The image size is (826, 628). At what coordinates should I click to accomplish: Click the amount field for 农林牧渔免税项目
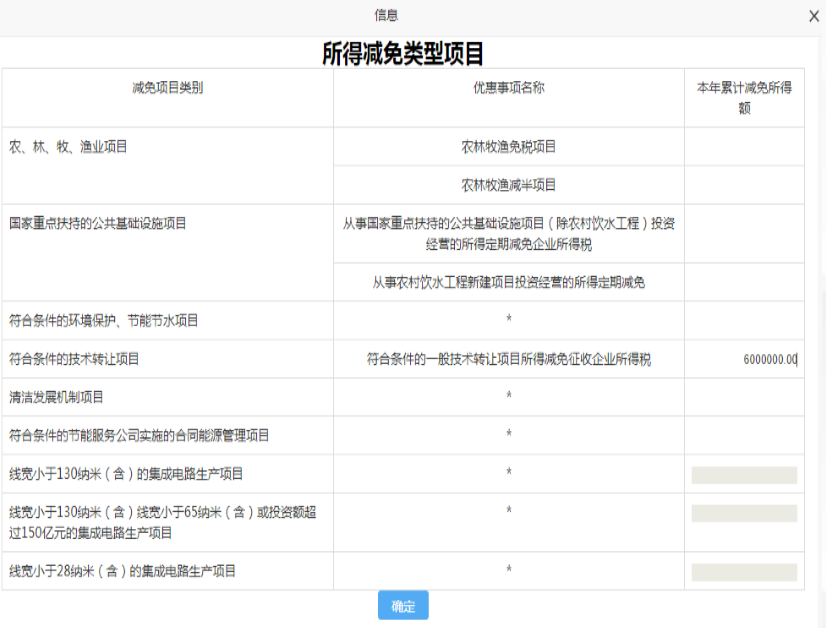[744, 146]
